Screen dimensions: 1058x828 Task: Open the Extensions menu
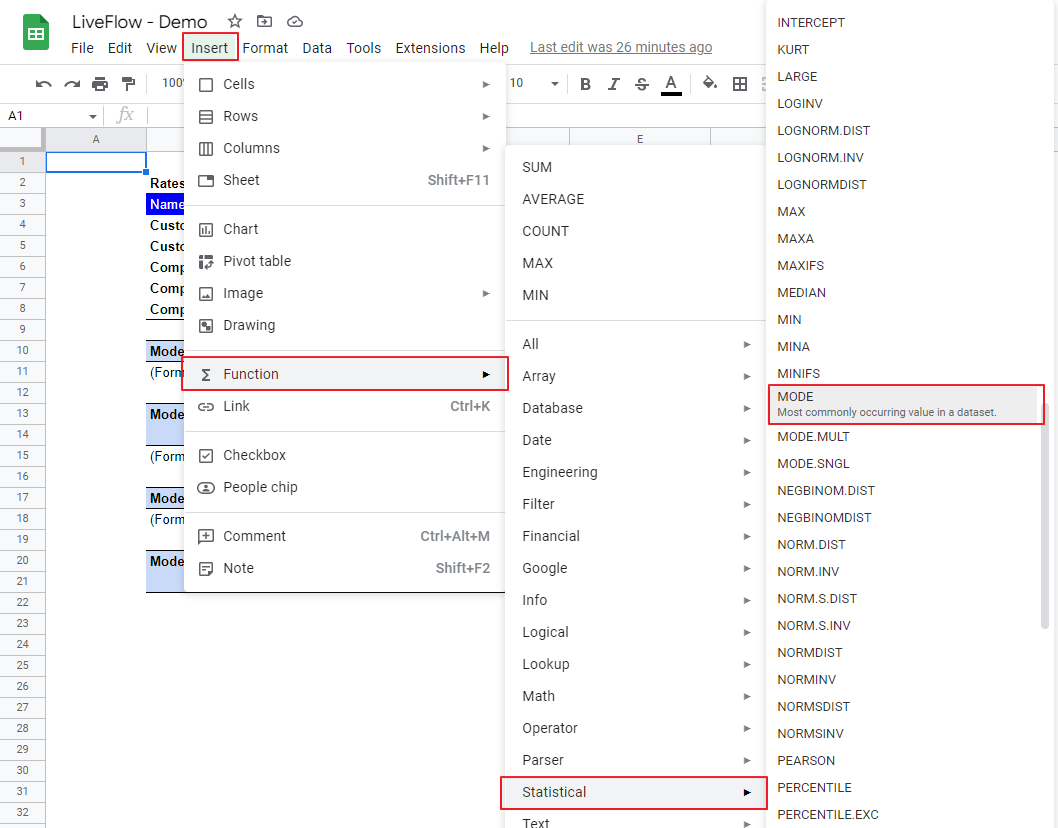[430, 48]
